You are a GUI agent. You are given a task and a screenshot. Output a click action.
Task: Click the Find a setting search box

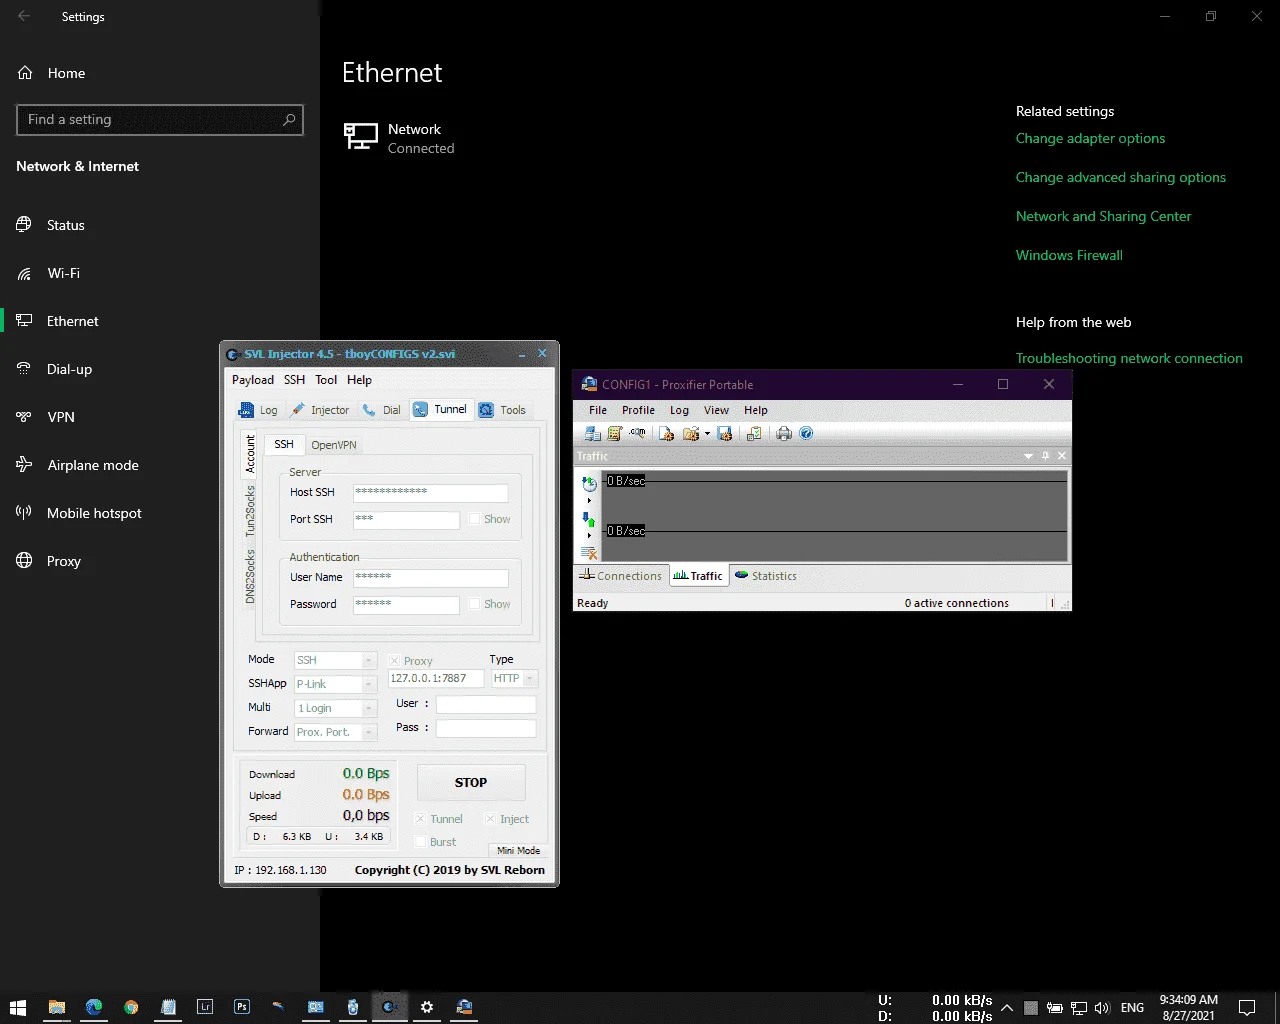point(160,120)
